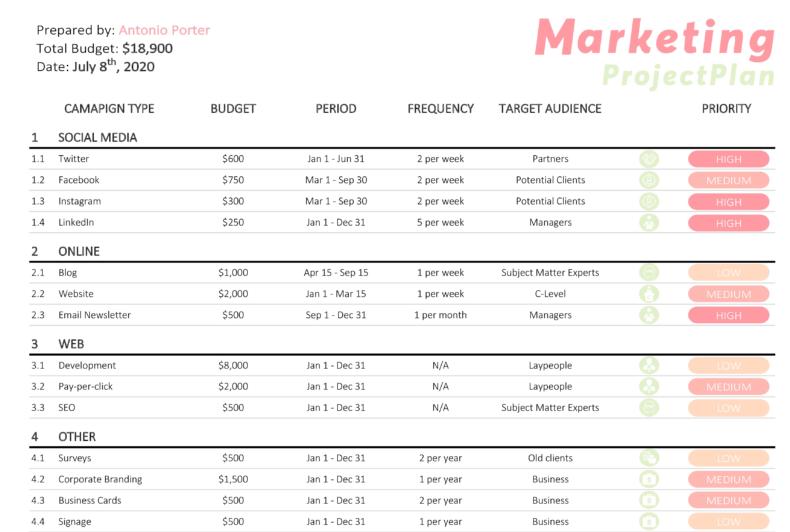This screenshot has width=790, height=532.
Task: Click the MEDIUM priority badge for Facebook
Action: [729, 180]
